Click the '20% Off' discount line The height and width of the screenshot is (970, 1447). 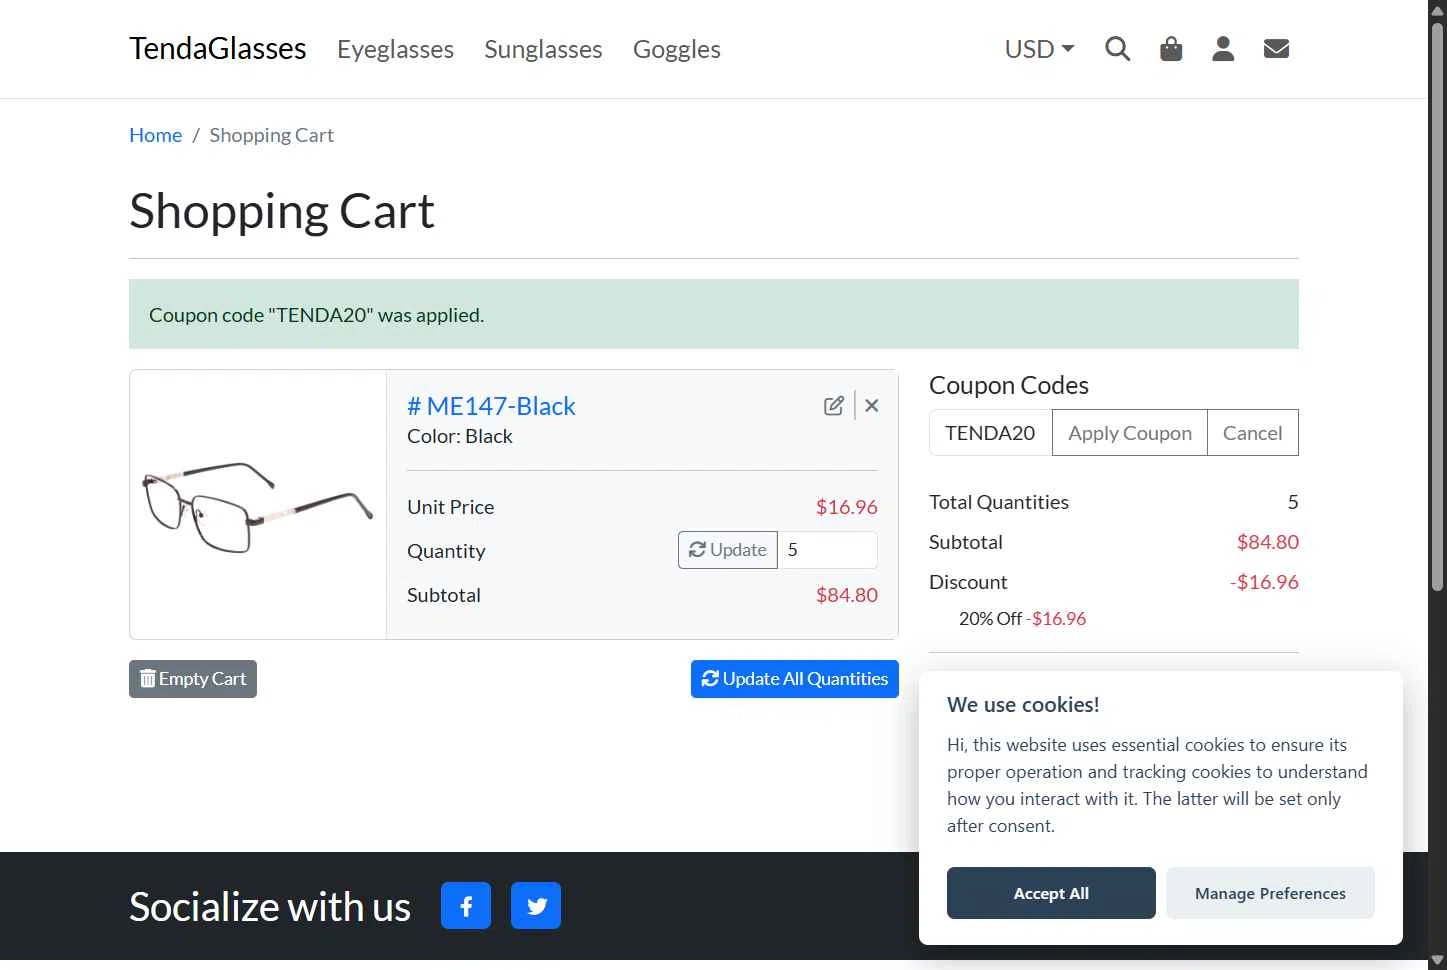[x=1022, y=619]
